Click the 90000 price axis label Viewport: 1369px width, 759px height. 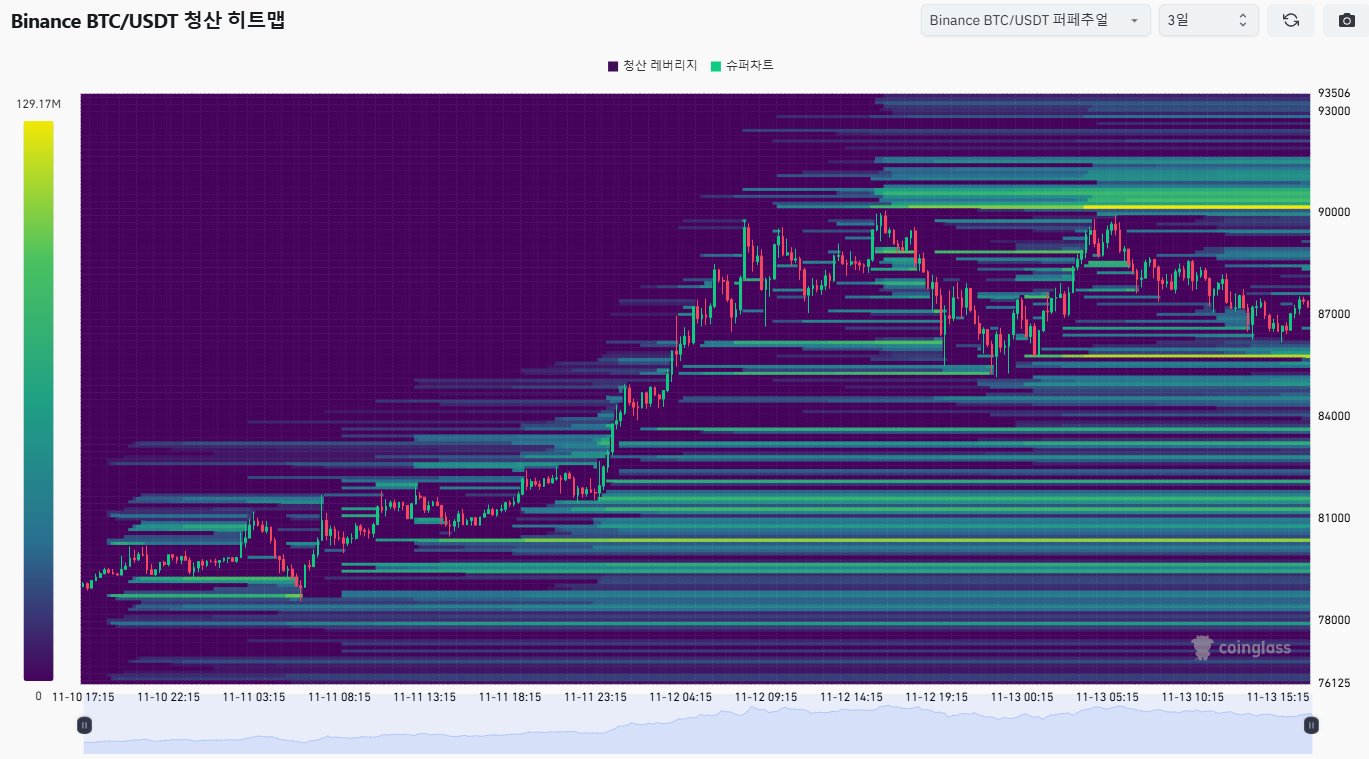[1334, 212]
